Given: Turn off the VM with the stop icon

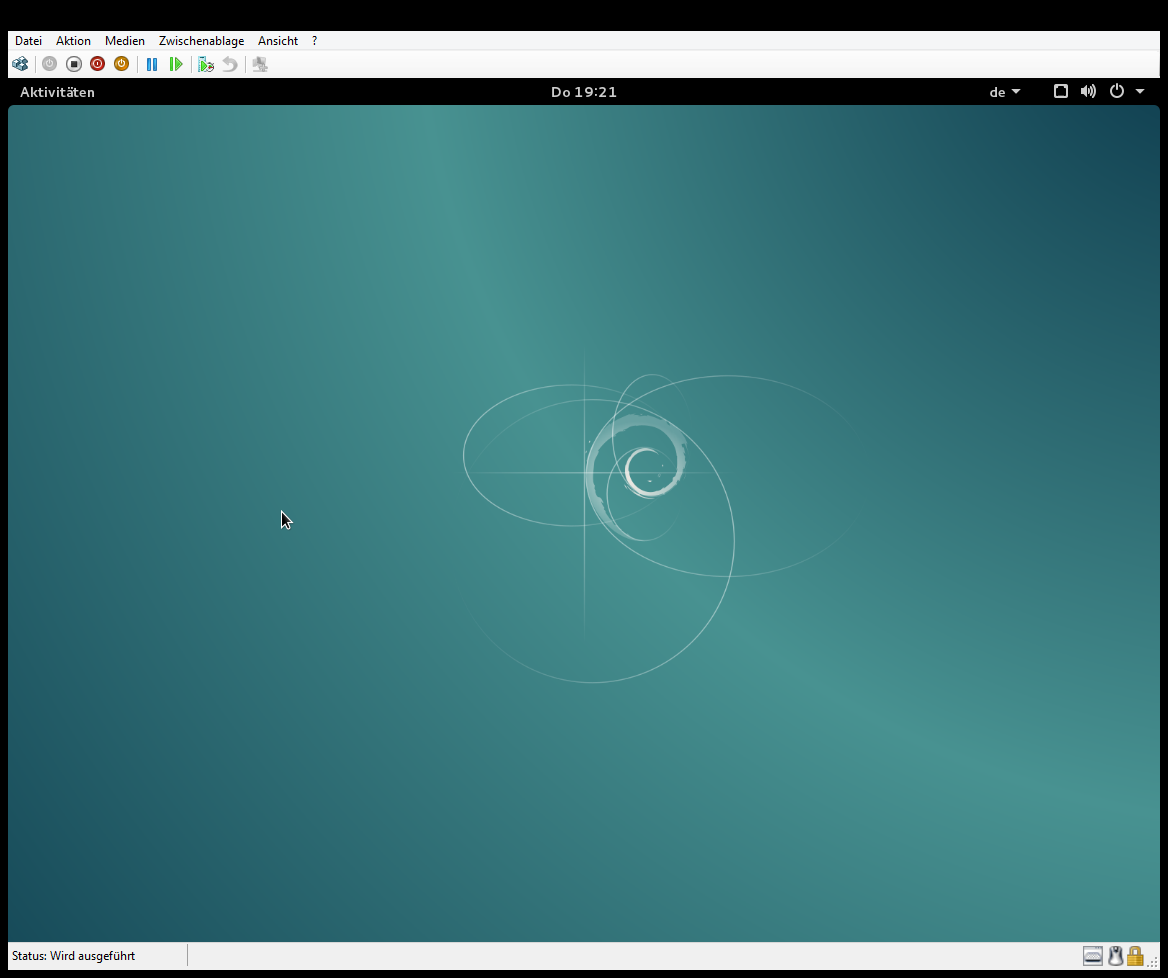Looking at the screenshot, I should point(74,64).
